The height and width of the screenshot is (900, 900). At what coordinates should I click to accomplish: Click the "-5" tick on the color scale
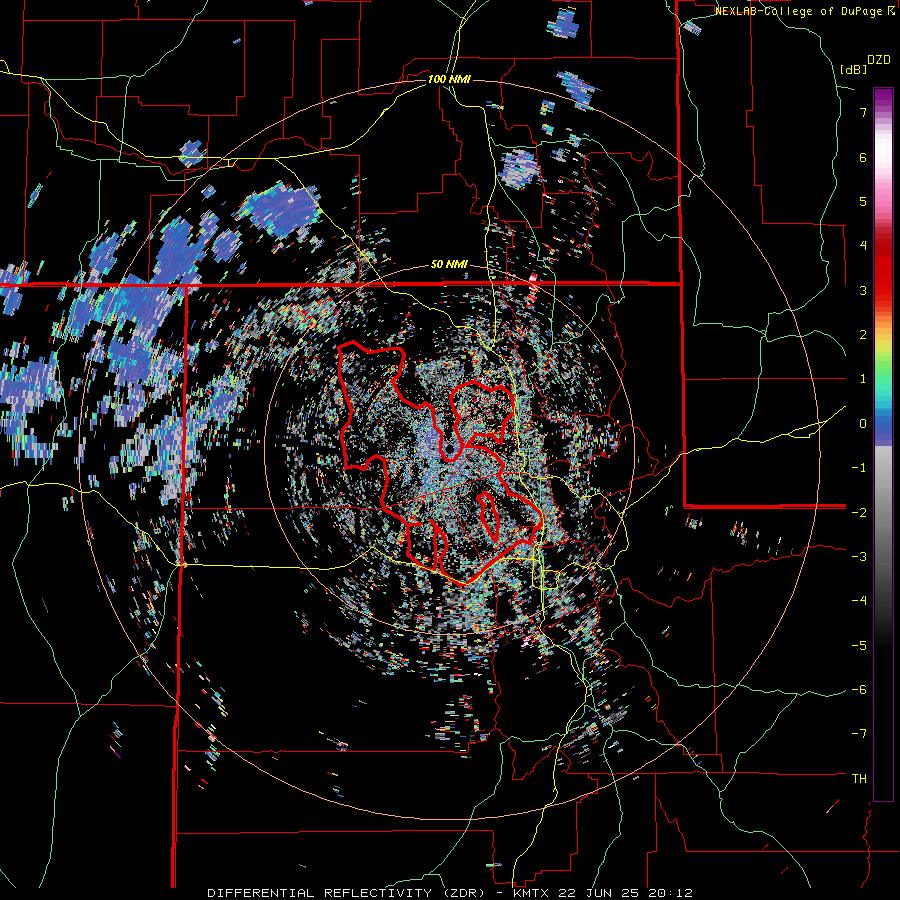[859, 646]
